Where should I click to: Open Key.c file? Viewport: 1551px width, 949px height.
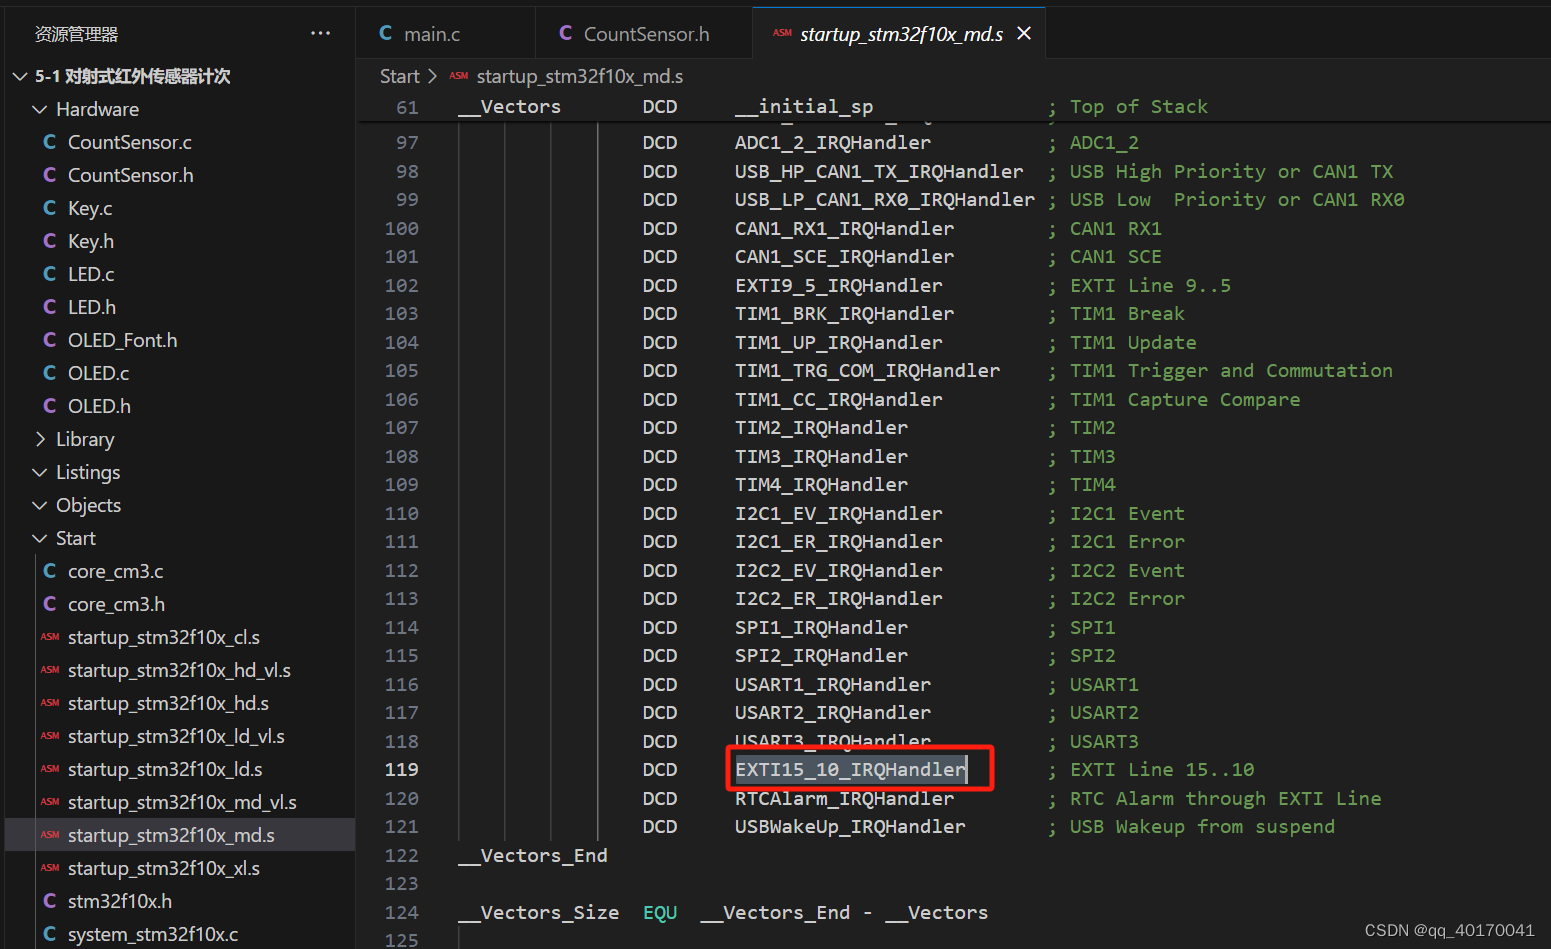tap(90, 208)
